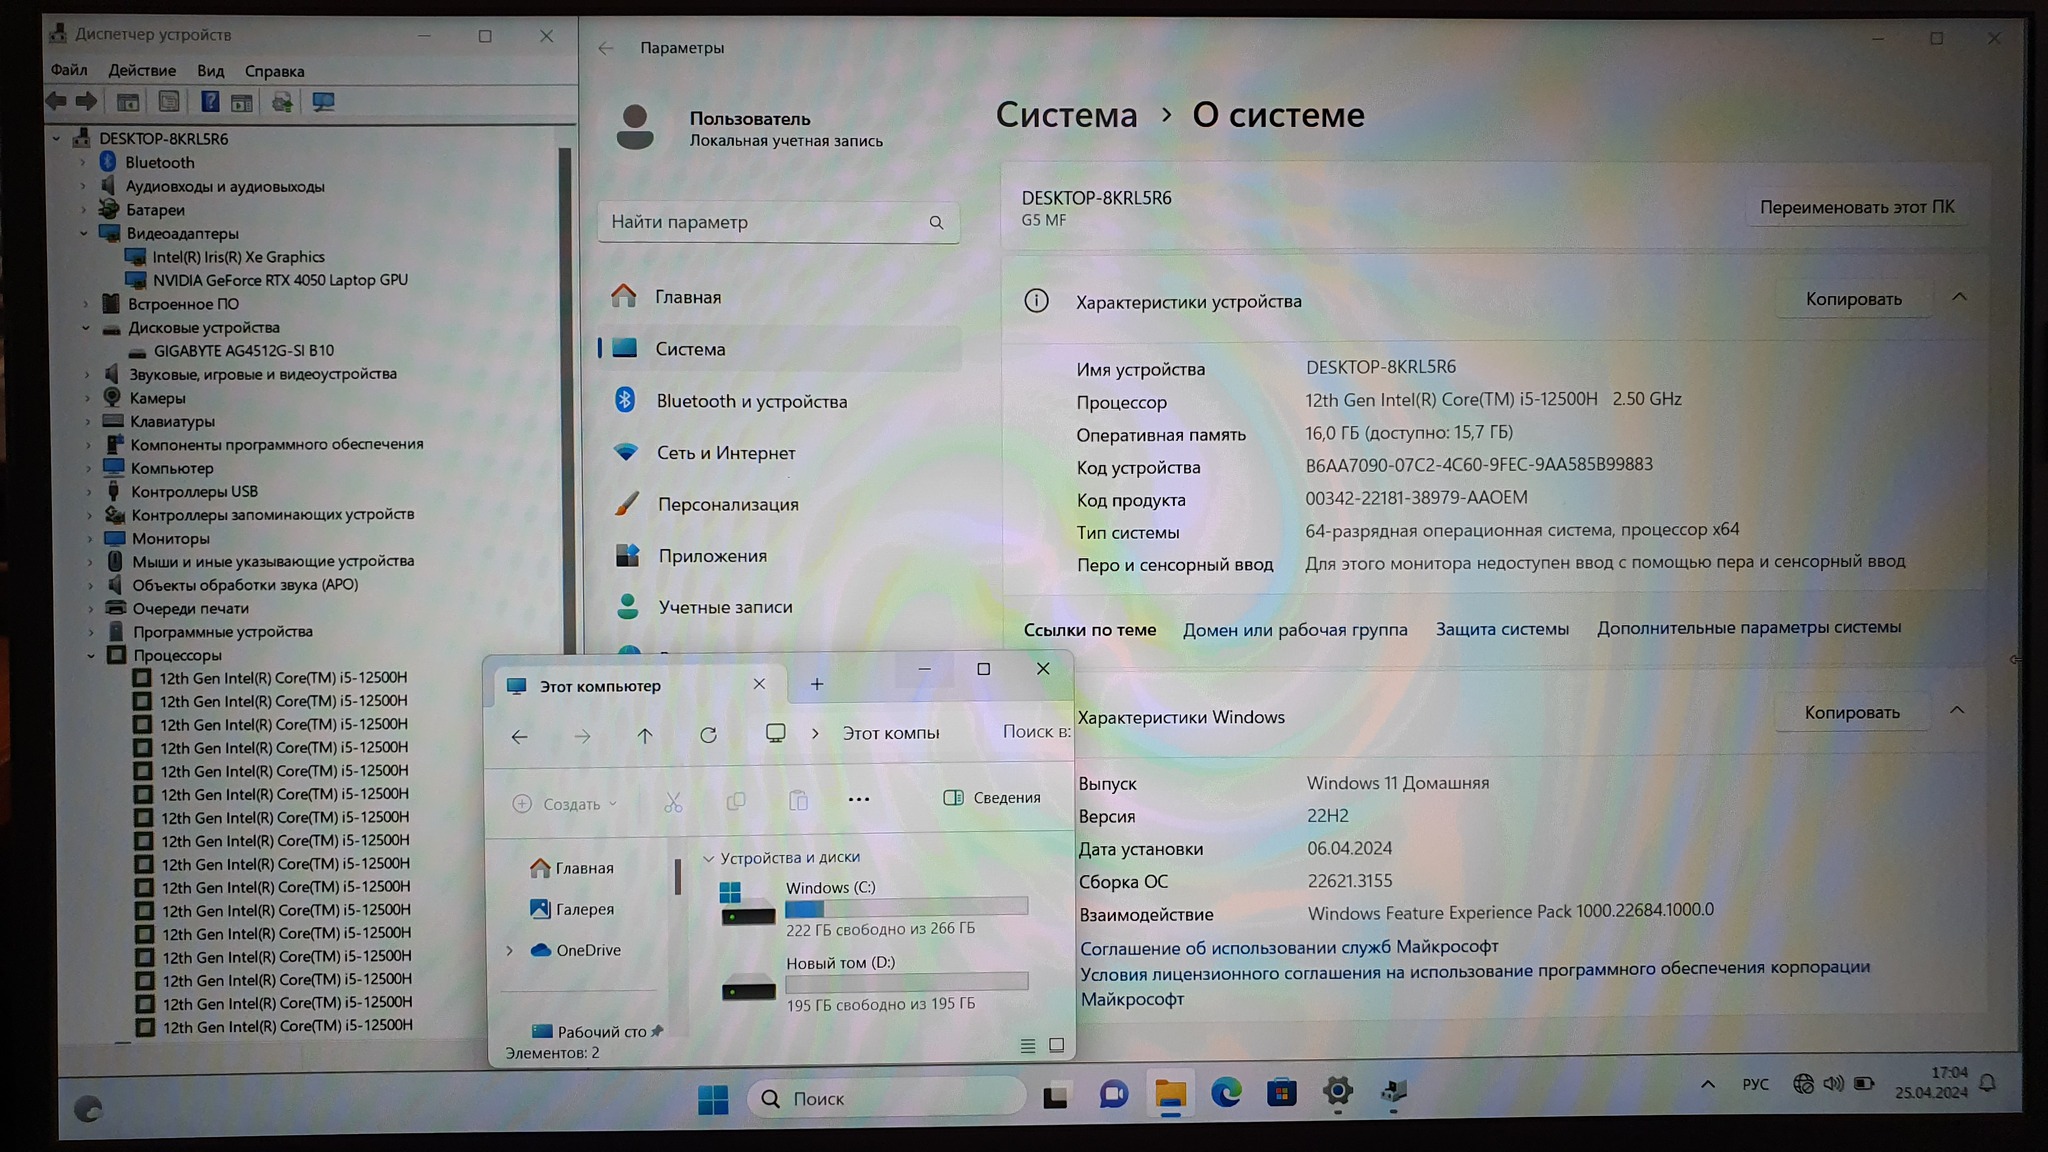Click the Переименовать этот ПК button
The width and height of the screenshot is (2048, 1152).
[x=1856, y=207]
